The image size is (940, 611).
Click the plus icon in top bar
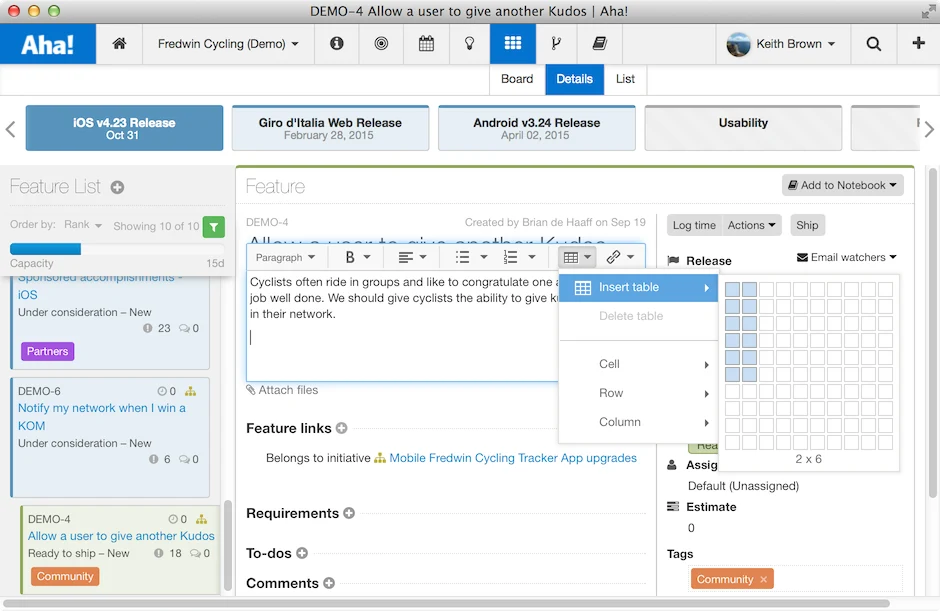[x=918, y=43]
